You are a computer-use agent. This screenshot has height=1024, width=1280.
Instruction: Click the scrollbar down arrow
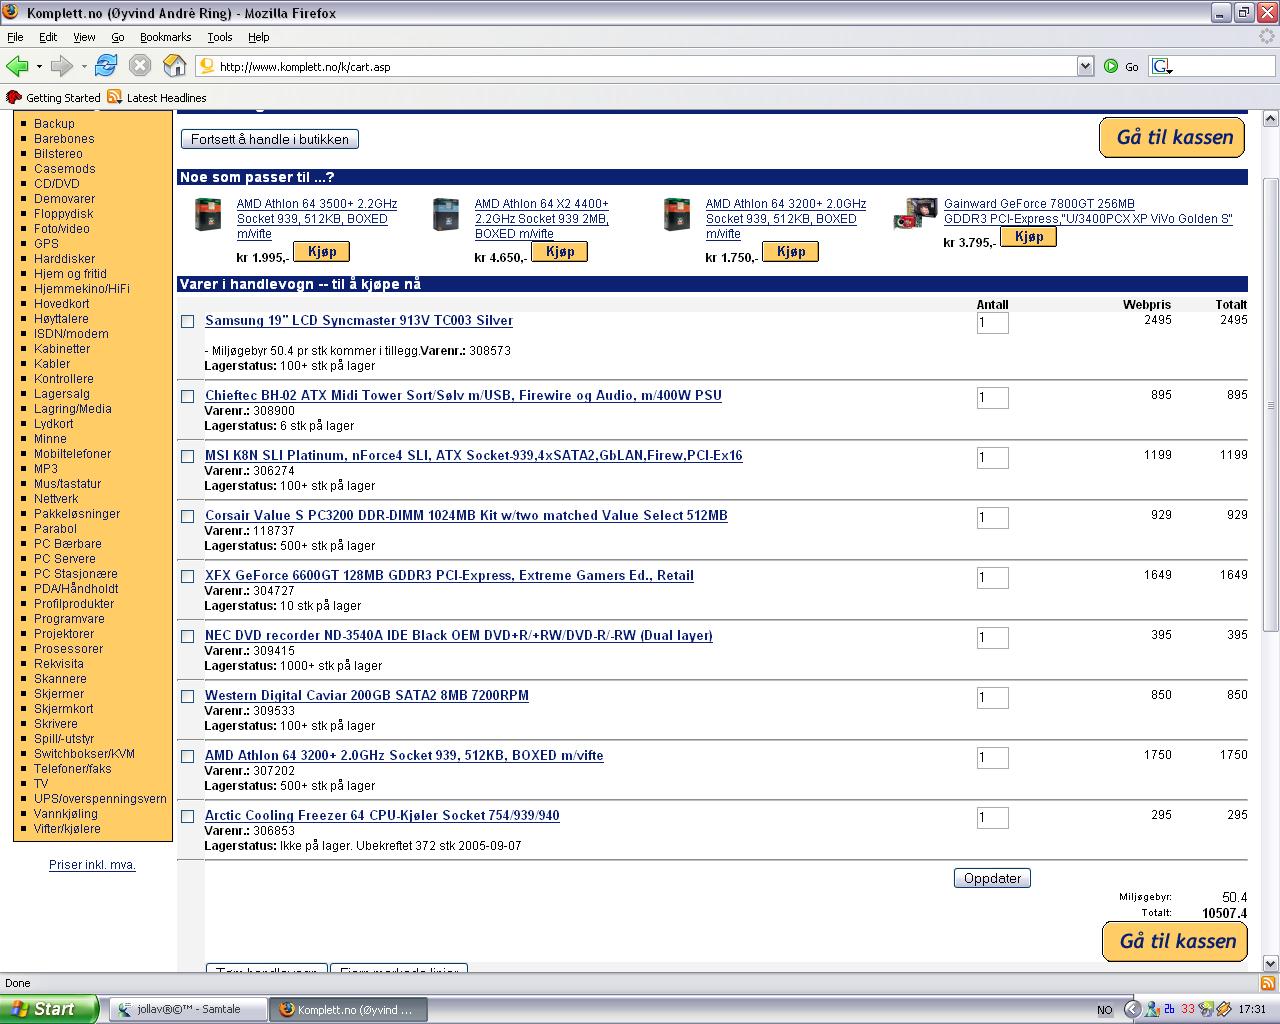point(1271,964)
